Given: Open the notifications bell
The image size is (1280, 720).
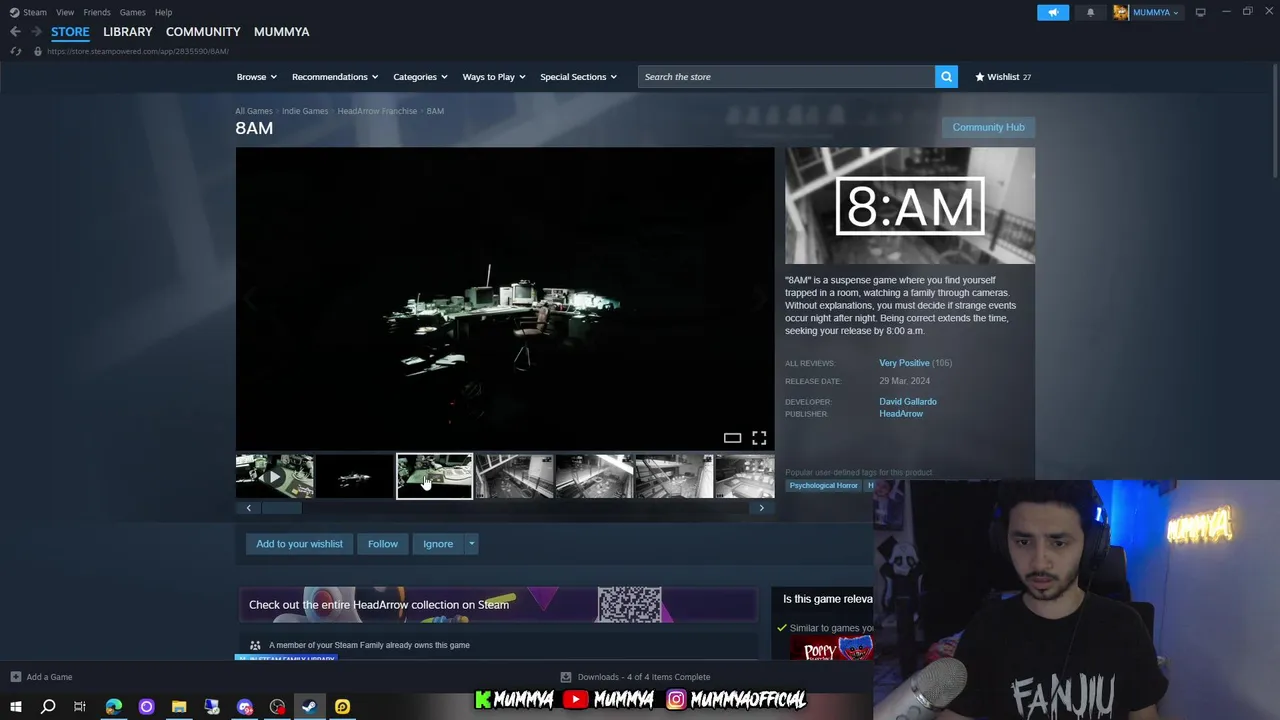Looking at the screenshot, I should [x=1090, y=12].
